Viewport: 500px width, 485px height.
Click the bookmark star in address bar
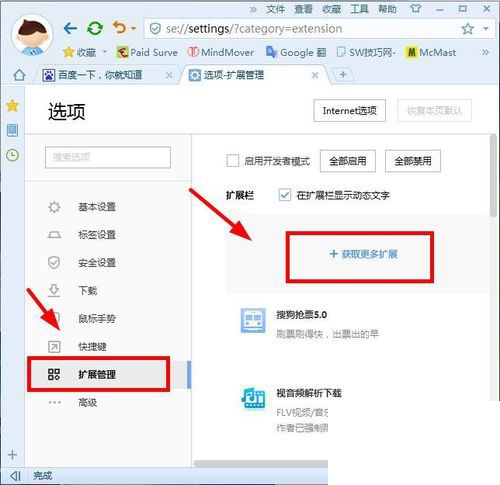[x=467, y=29]
